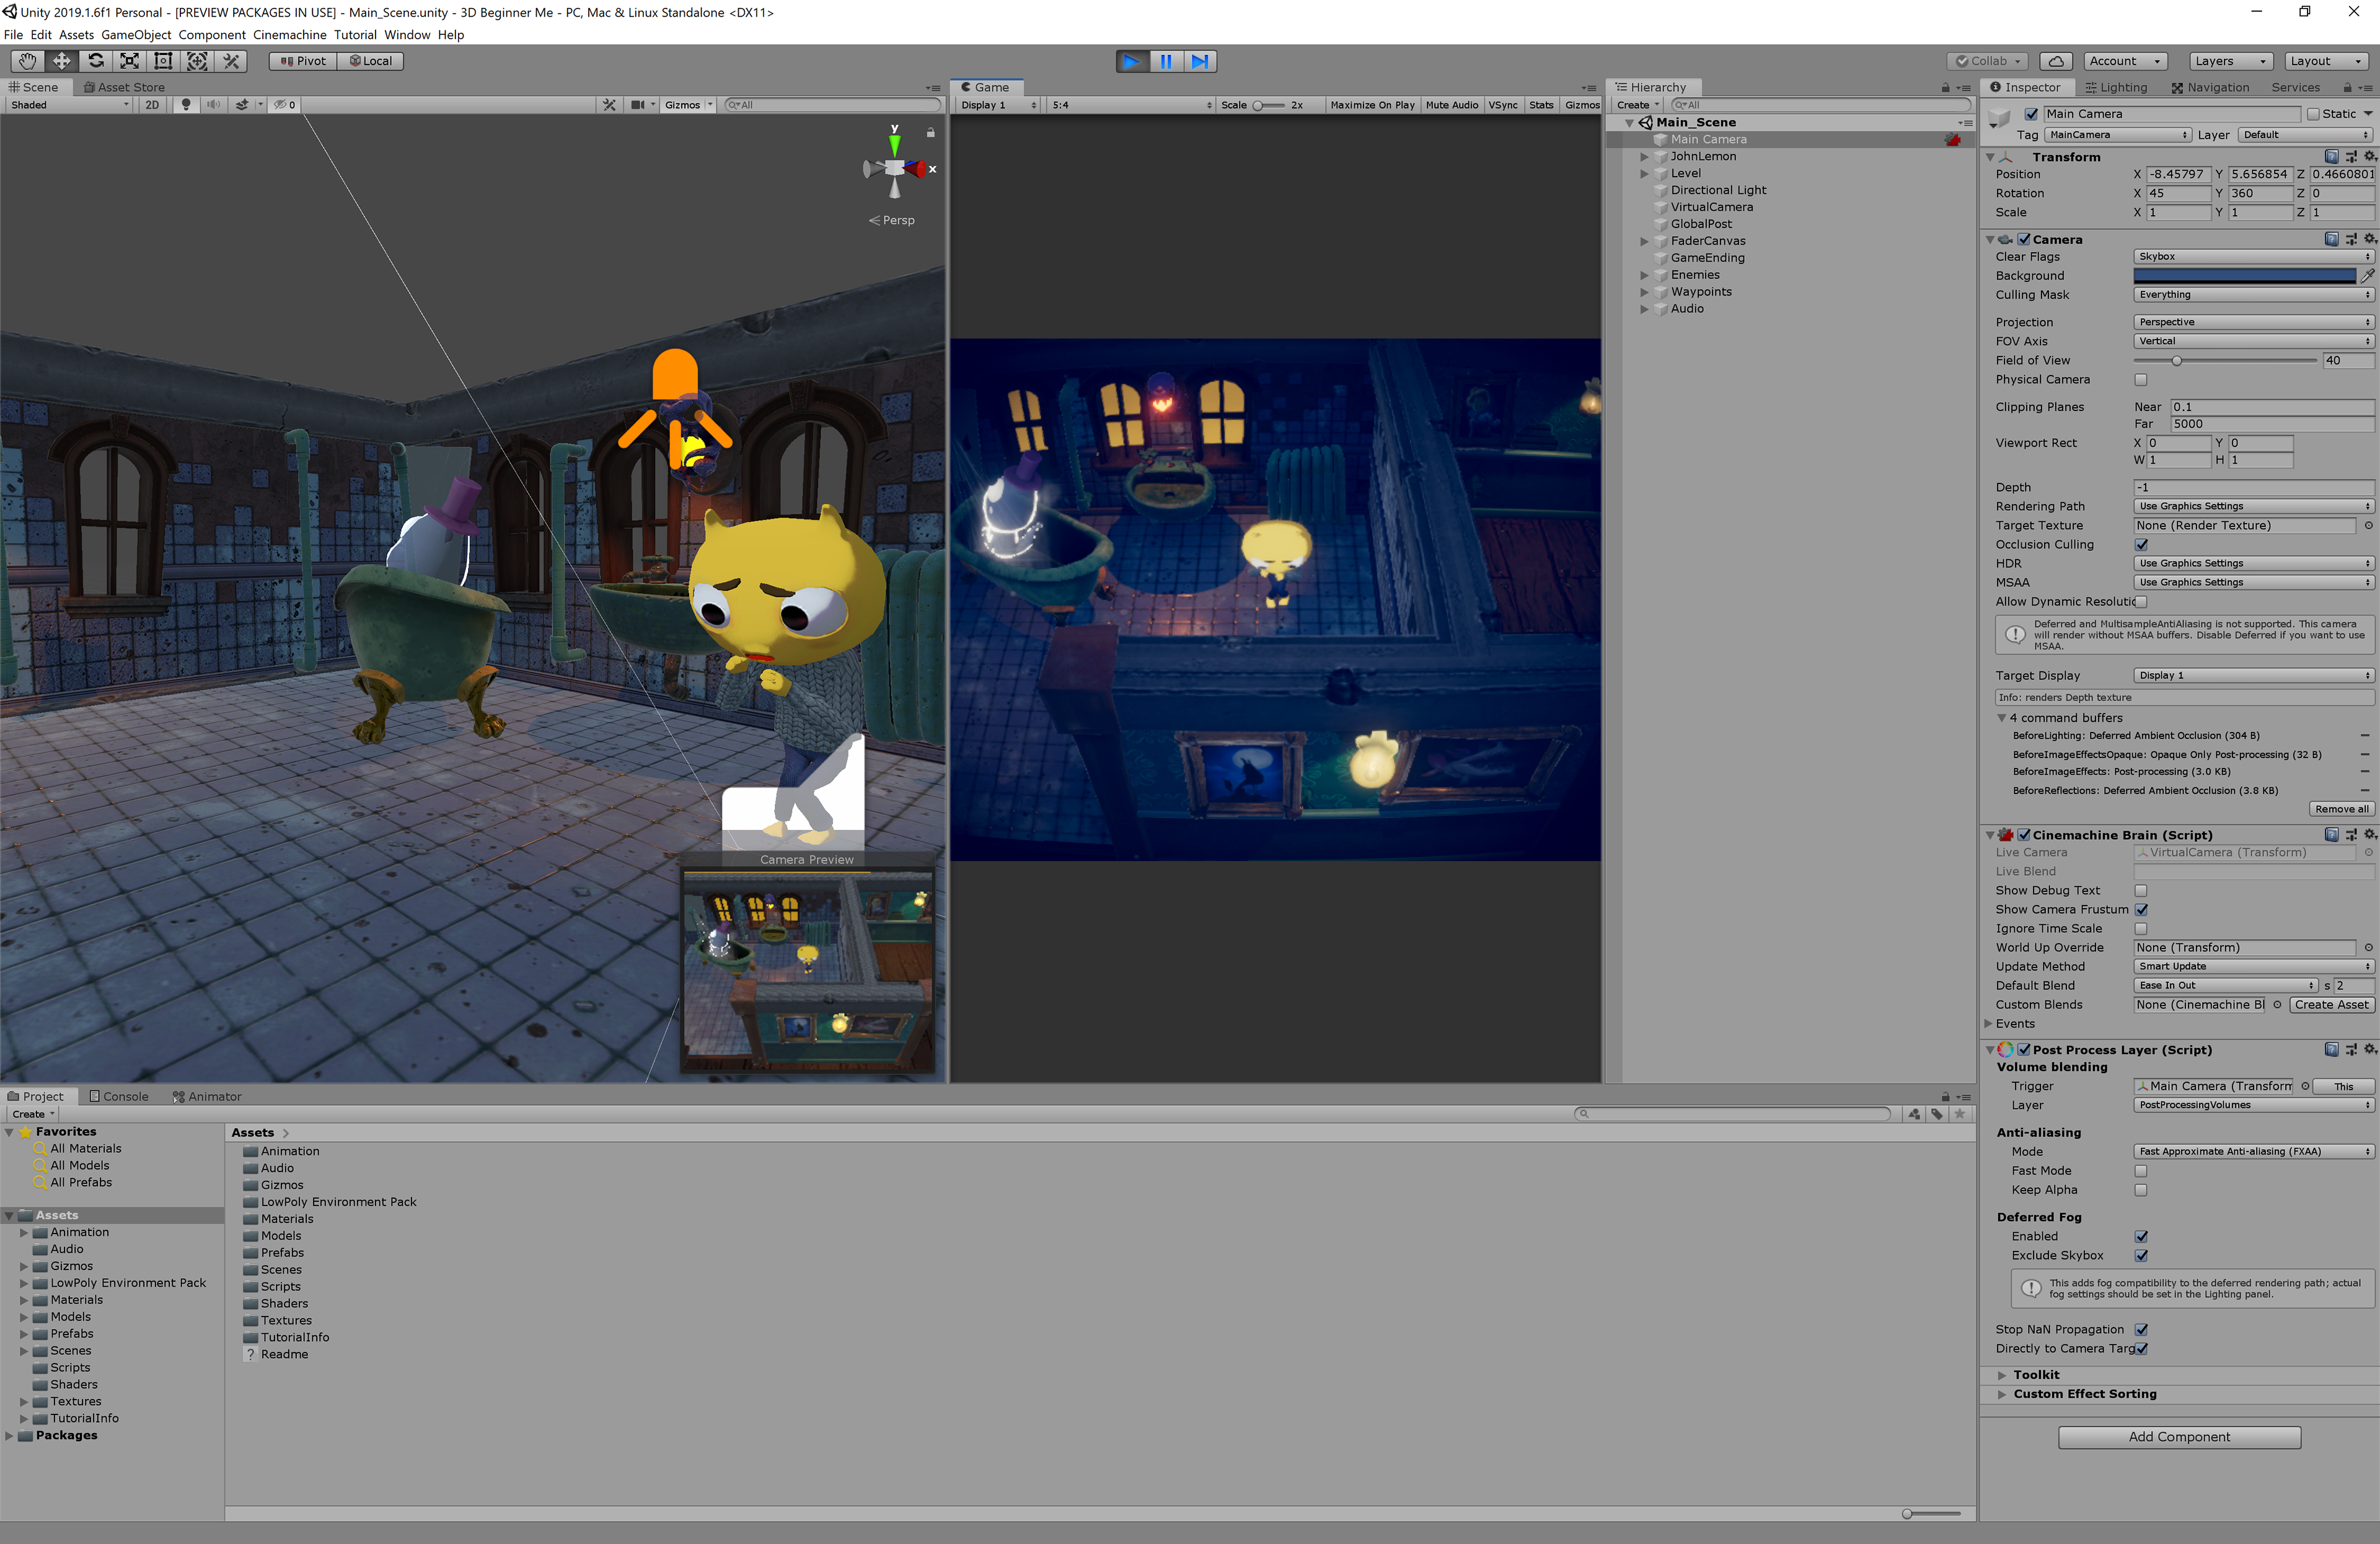Image resolution: width=2380 pixels, height=1544 pixels.
Task: Switch to the Asset Store tab
Action: [124, 88]
